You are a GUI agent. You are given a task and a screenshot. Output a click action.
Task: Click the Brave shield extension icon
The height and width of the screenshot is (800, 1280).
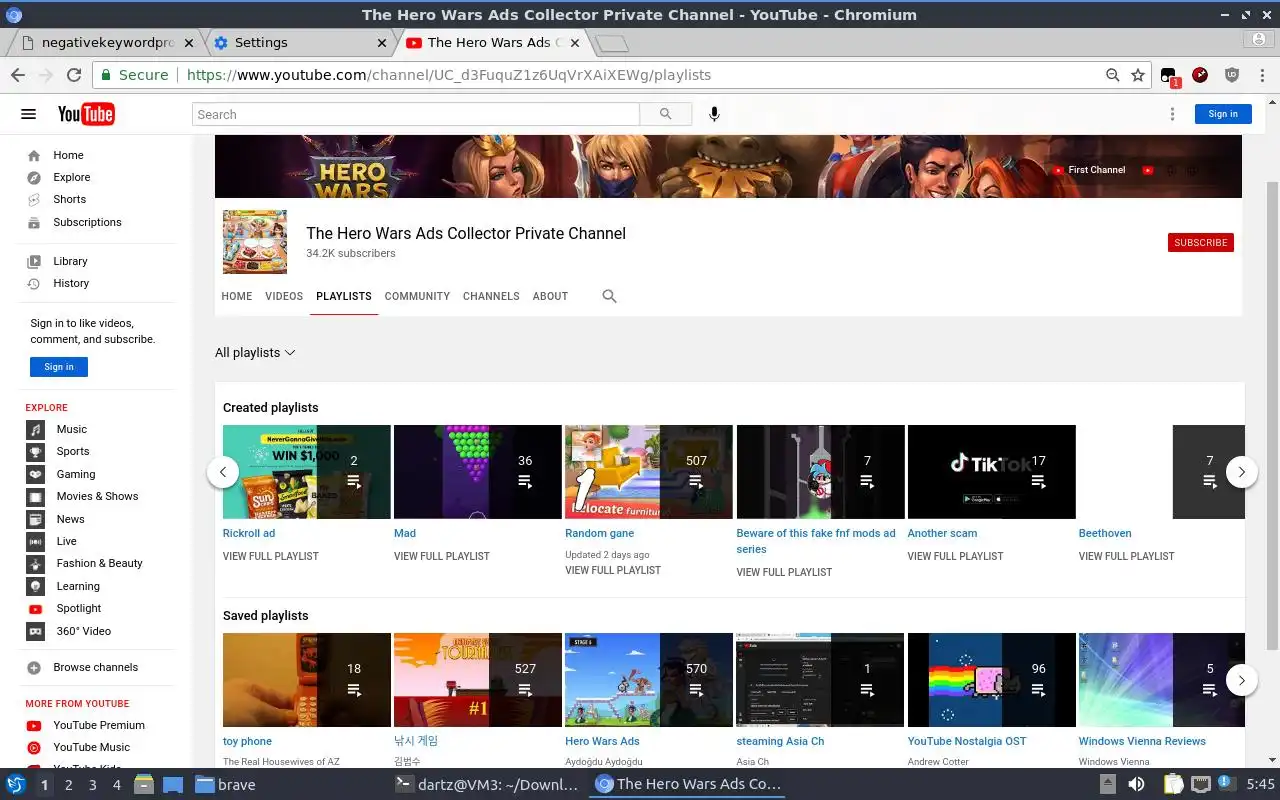pos(1232,75)
